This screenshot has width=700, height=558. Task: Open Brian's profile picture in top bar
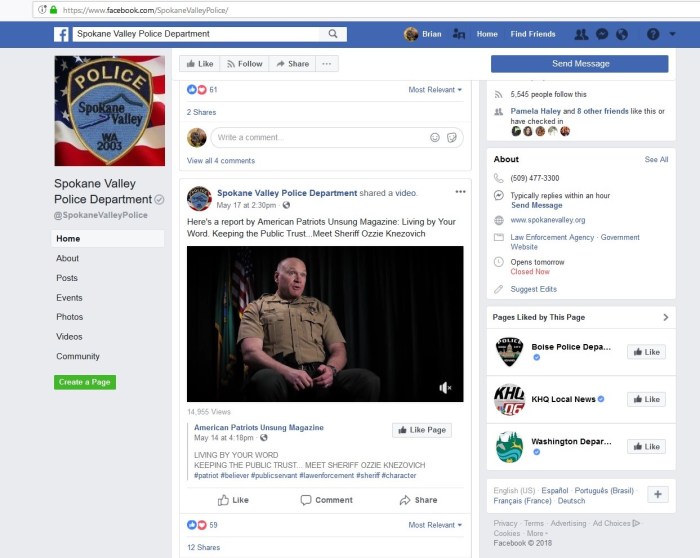pos(411,34)
